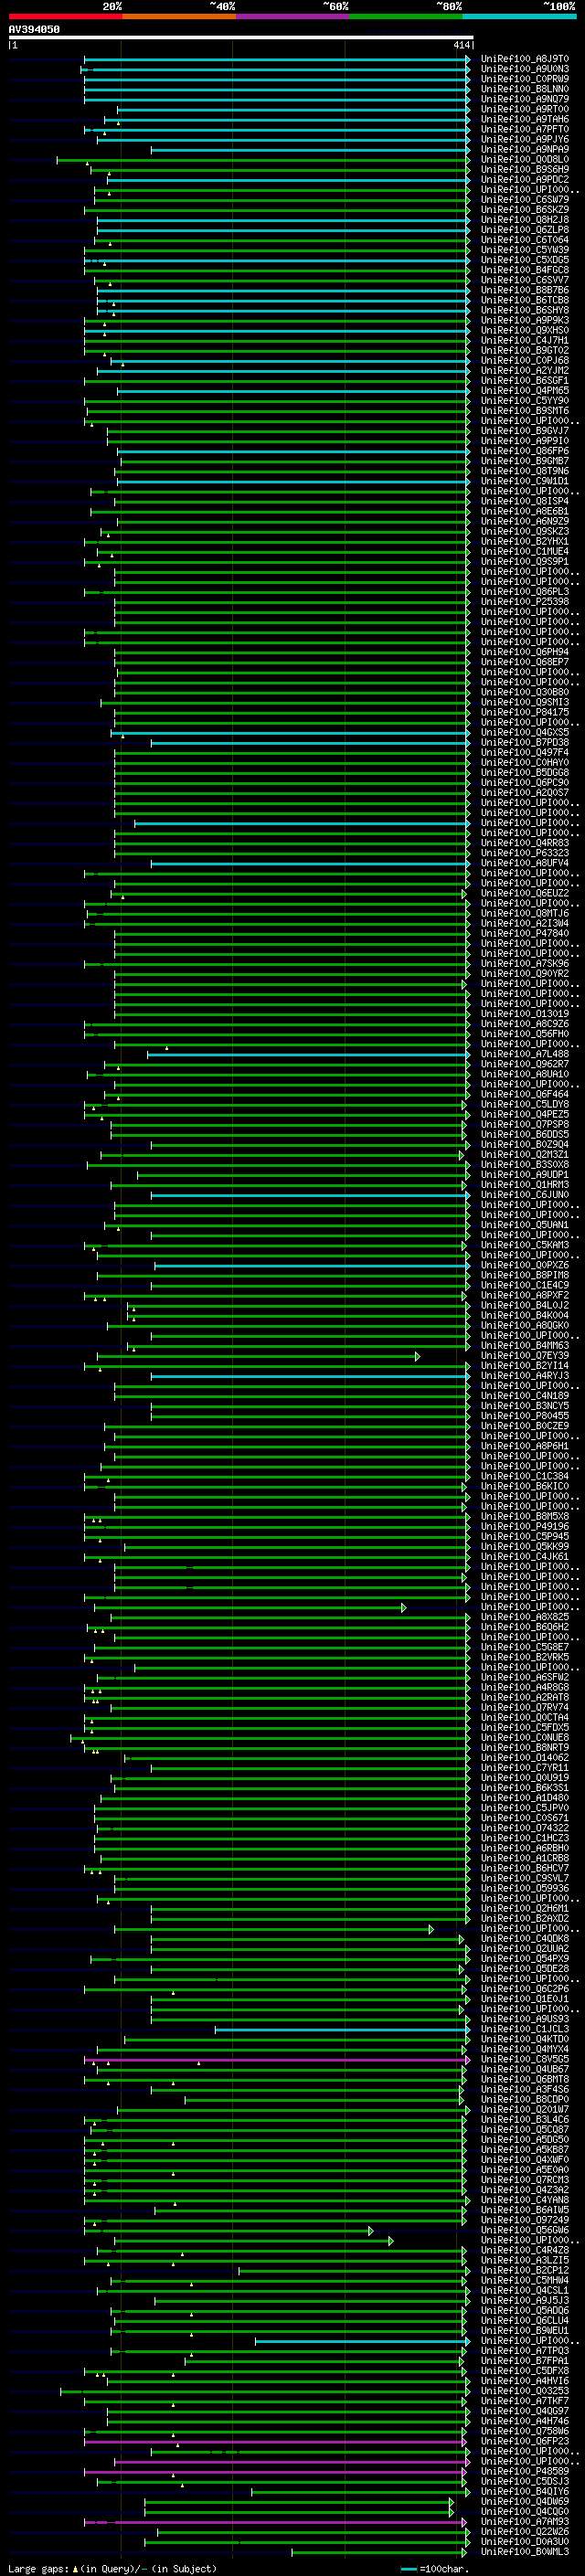Select hit label UniRef100_O97249

[x=525, y=2220]
